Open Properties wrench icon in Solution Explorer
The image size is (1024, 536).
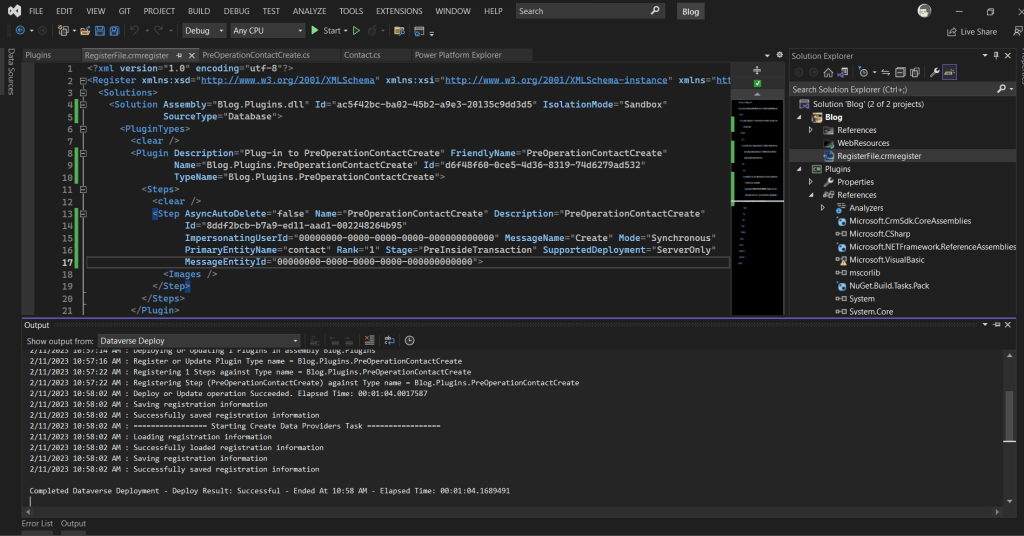pos(935,72)
